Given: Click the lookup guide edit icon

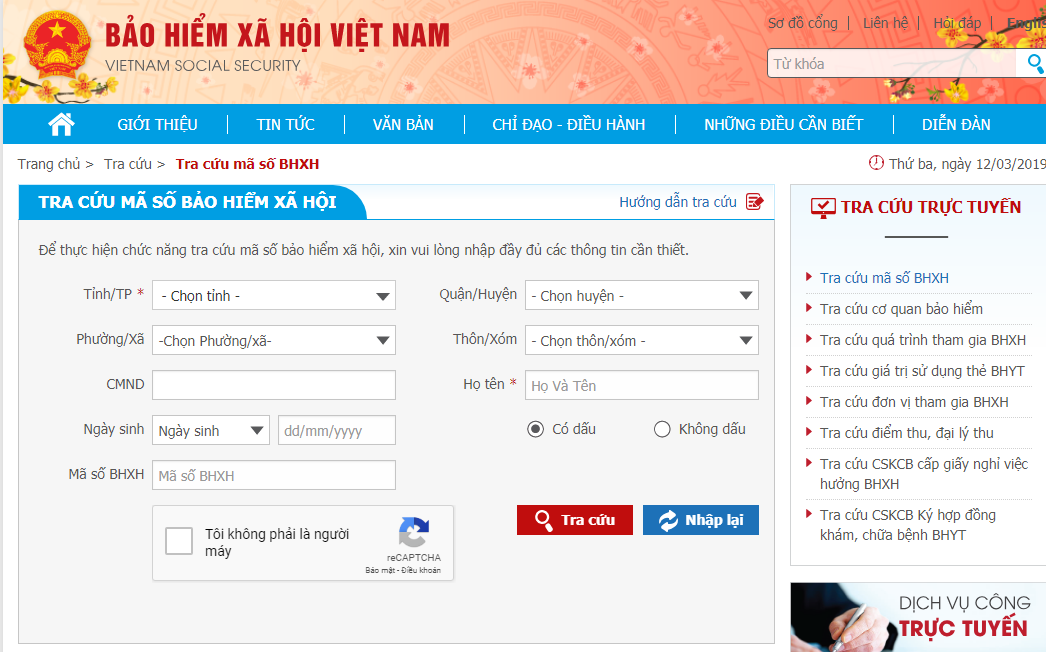Looking at the screenshot, I should (x=754, y=202).
